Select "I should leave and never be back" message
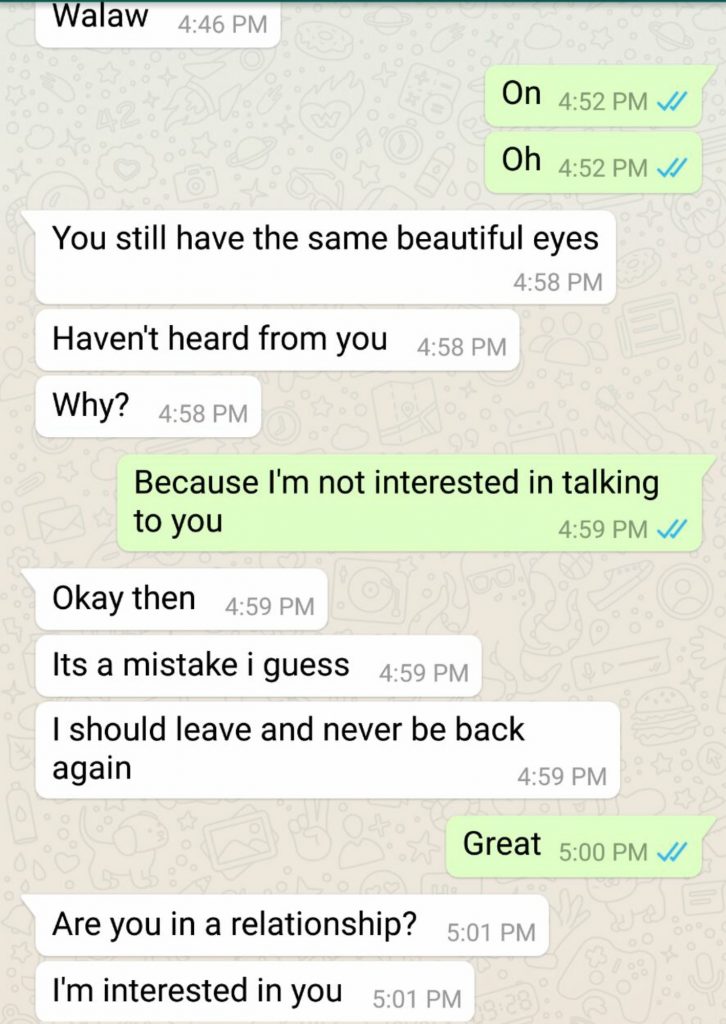 click(327, 750)
